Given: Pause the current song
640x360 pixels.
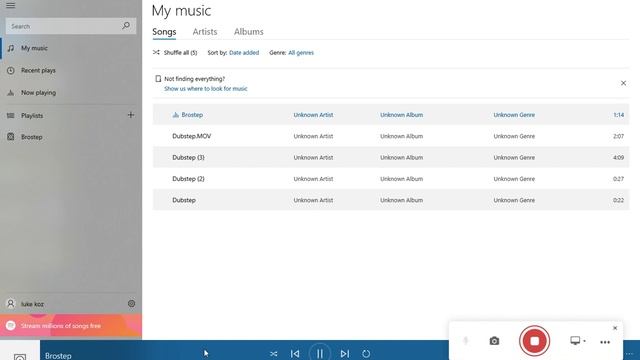Looking at the screenshot, I should (x=320, y=353).
